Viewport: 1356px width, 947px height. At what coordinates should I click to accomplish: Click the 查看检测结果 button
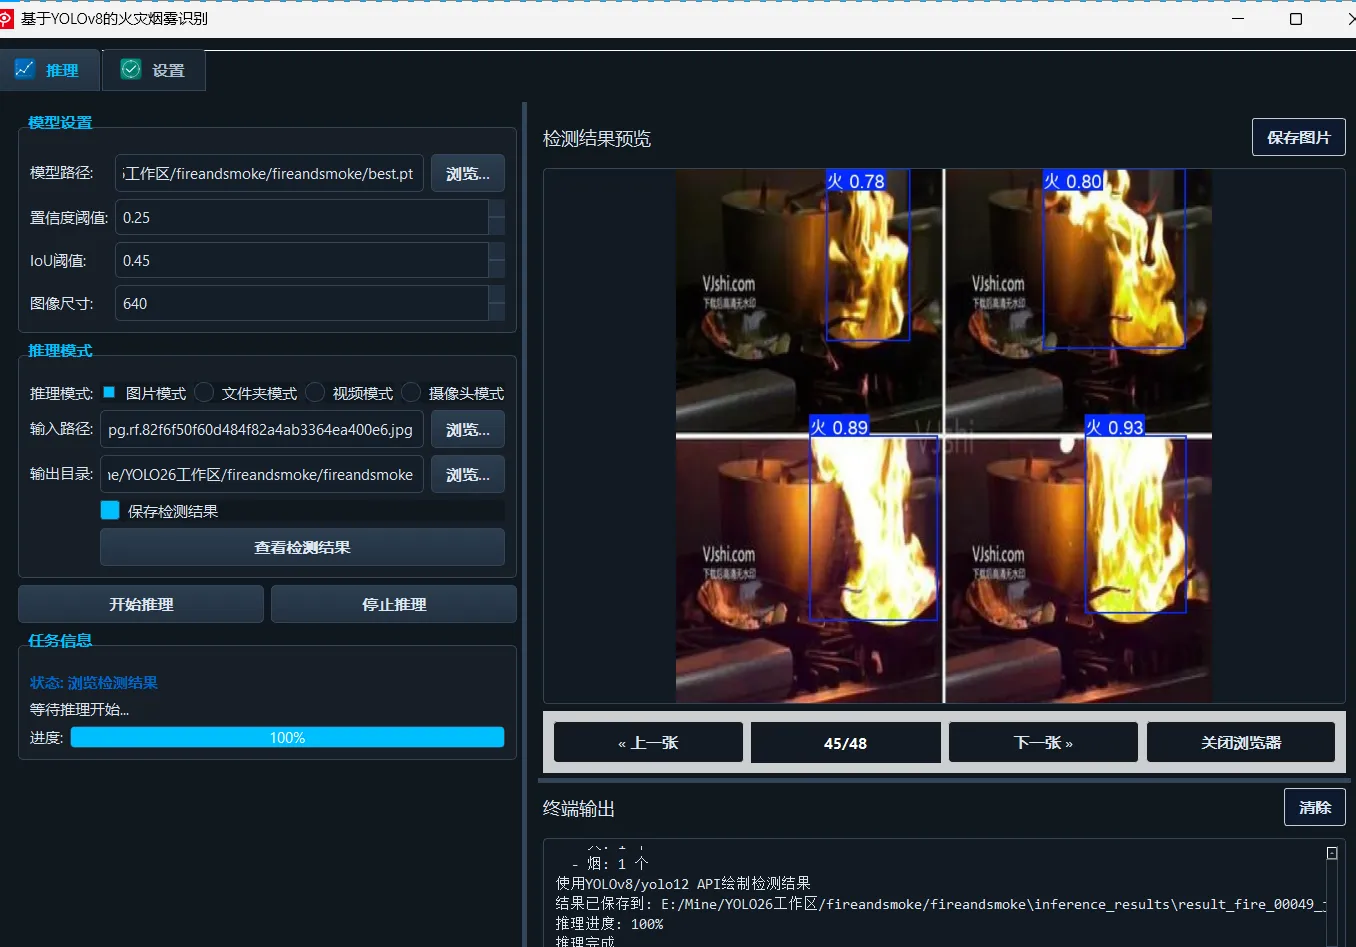coord(302,547)
